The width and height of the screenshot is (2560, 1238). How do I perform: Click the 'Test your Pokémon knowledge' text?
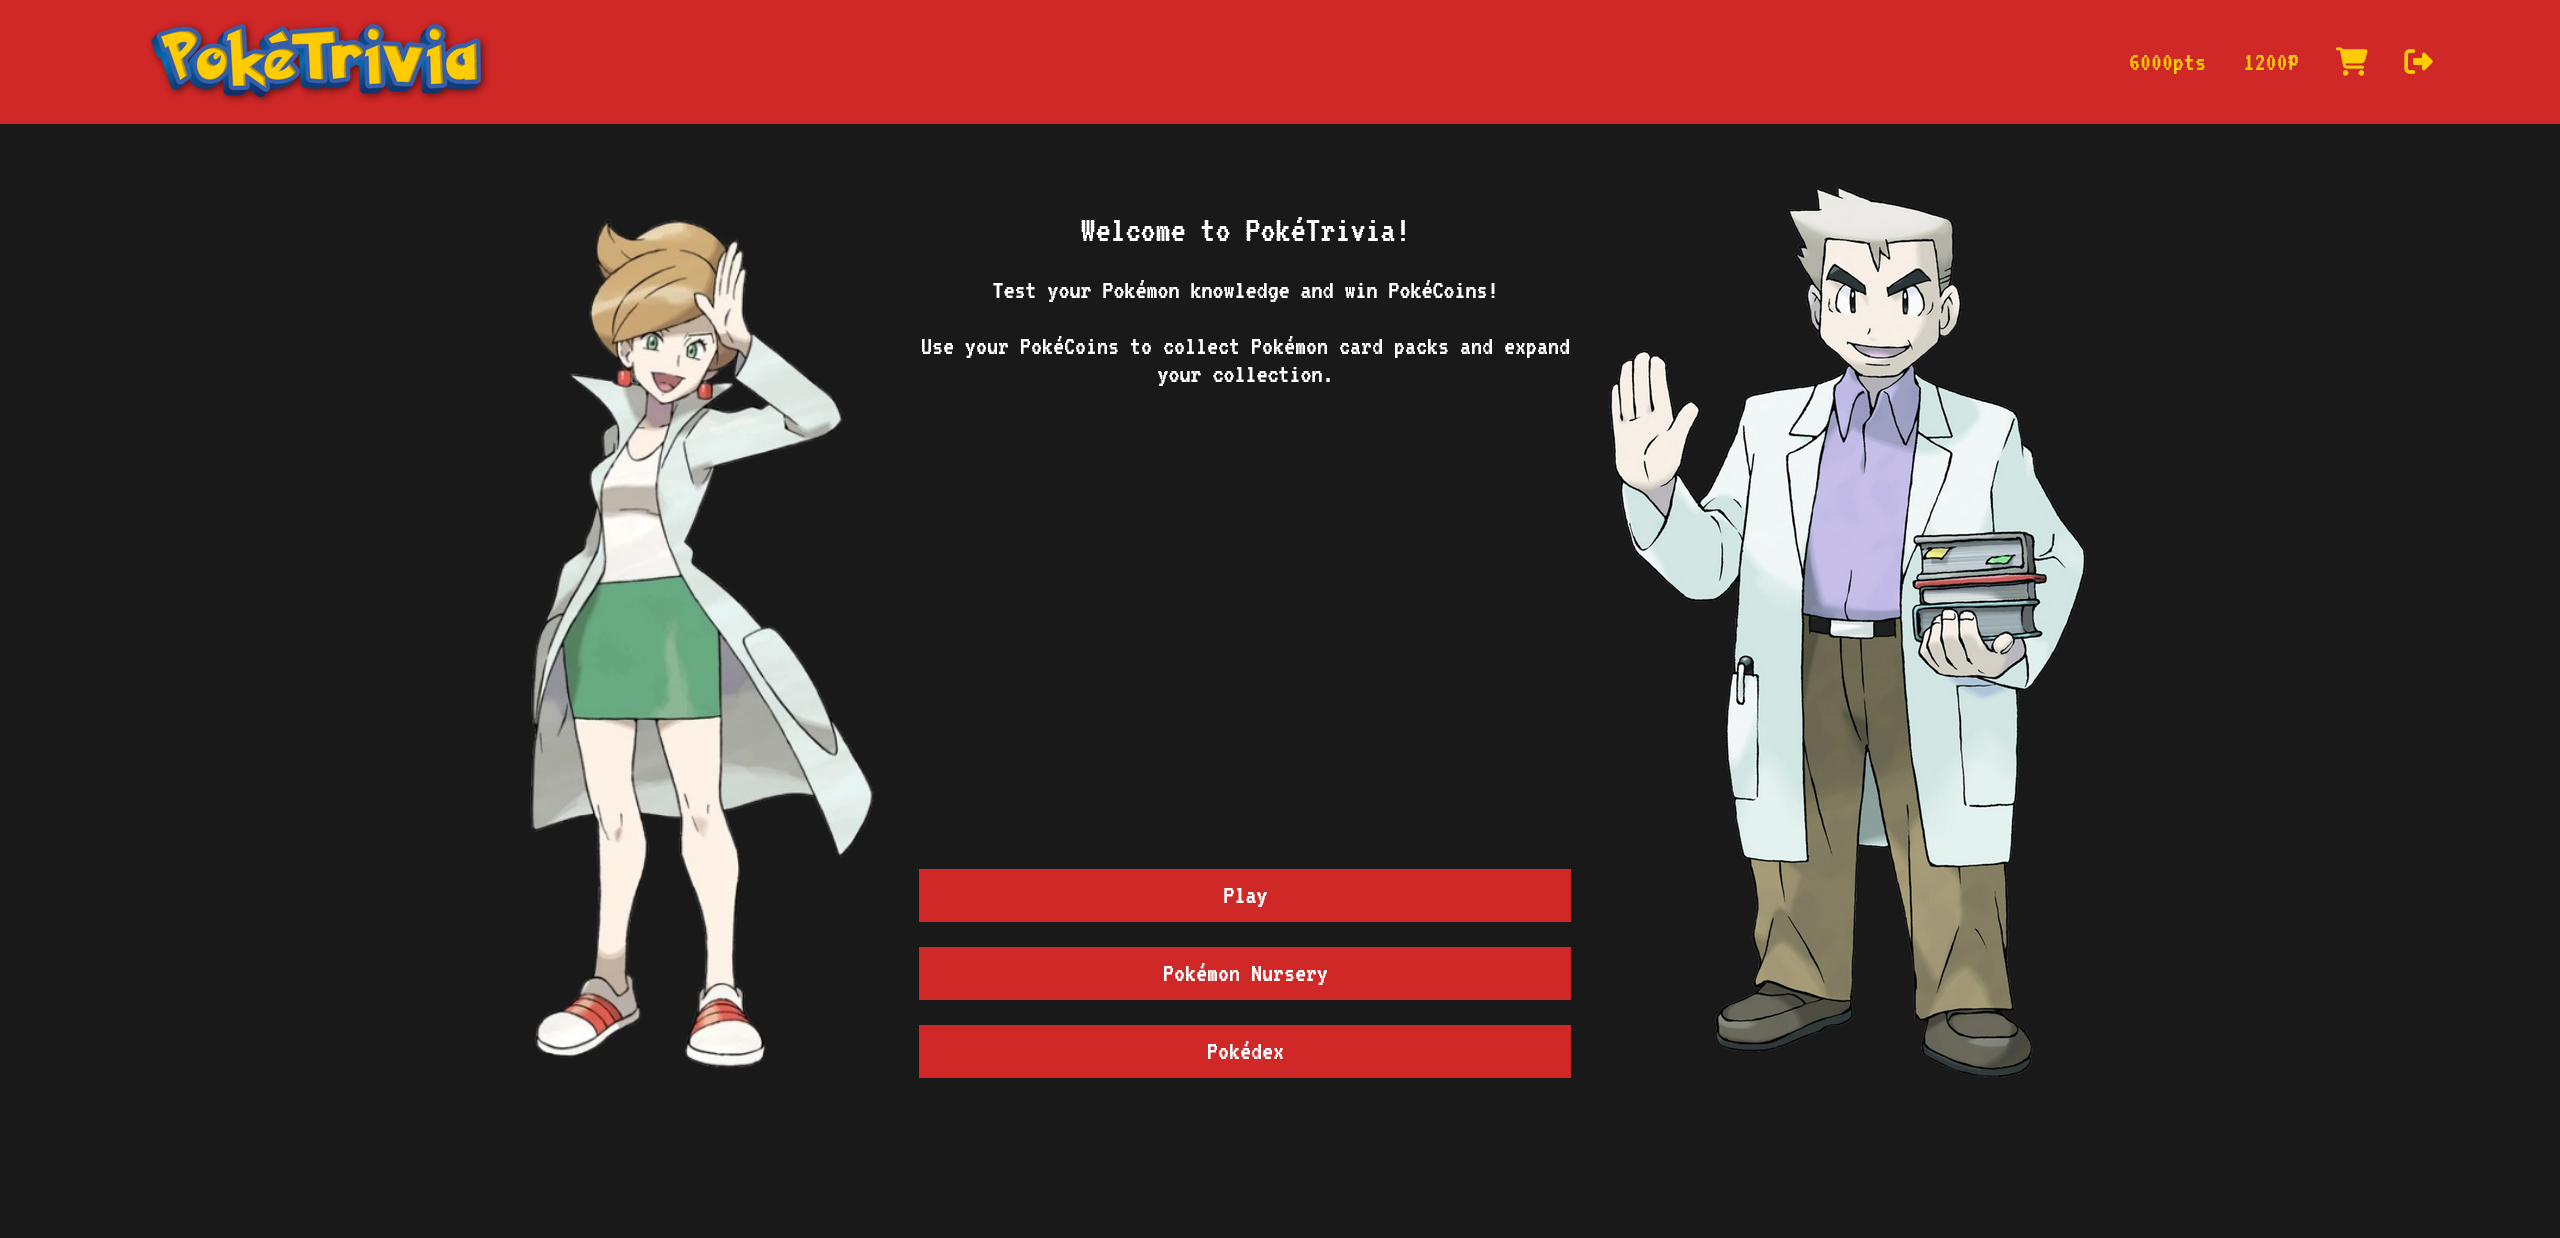point(1244,291)
